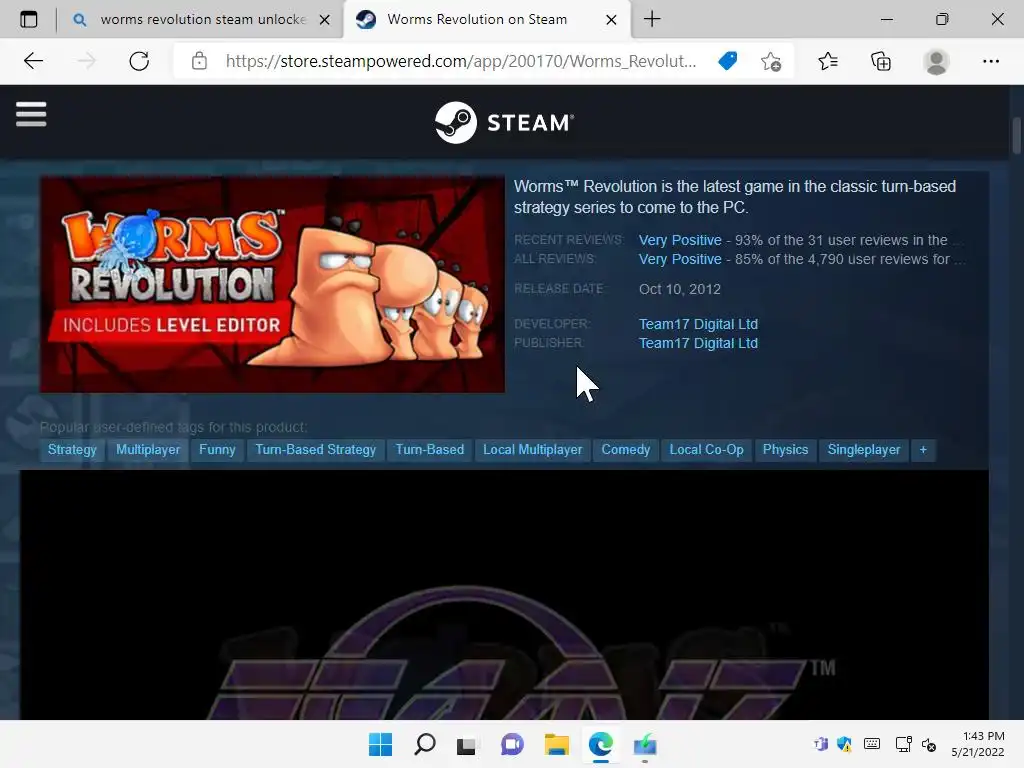Open Windows taskbar search
The image size is (1024, 768).
pyautogui.click(x=424, y=744)
